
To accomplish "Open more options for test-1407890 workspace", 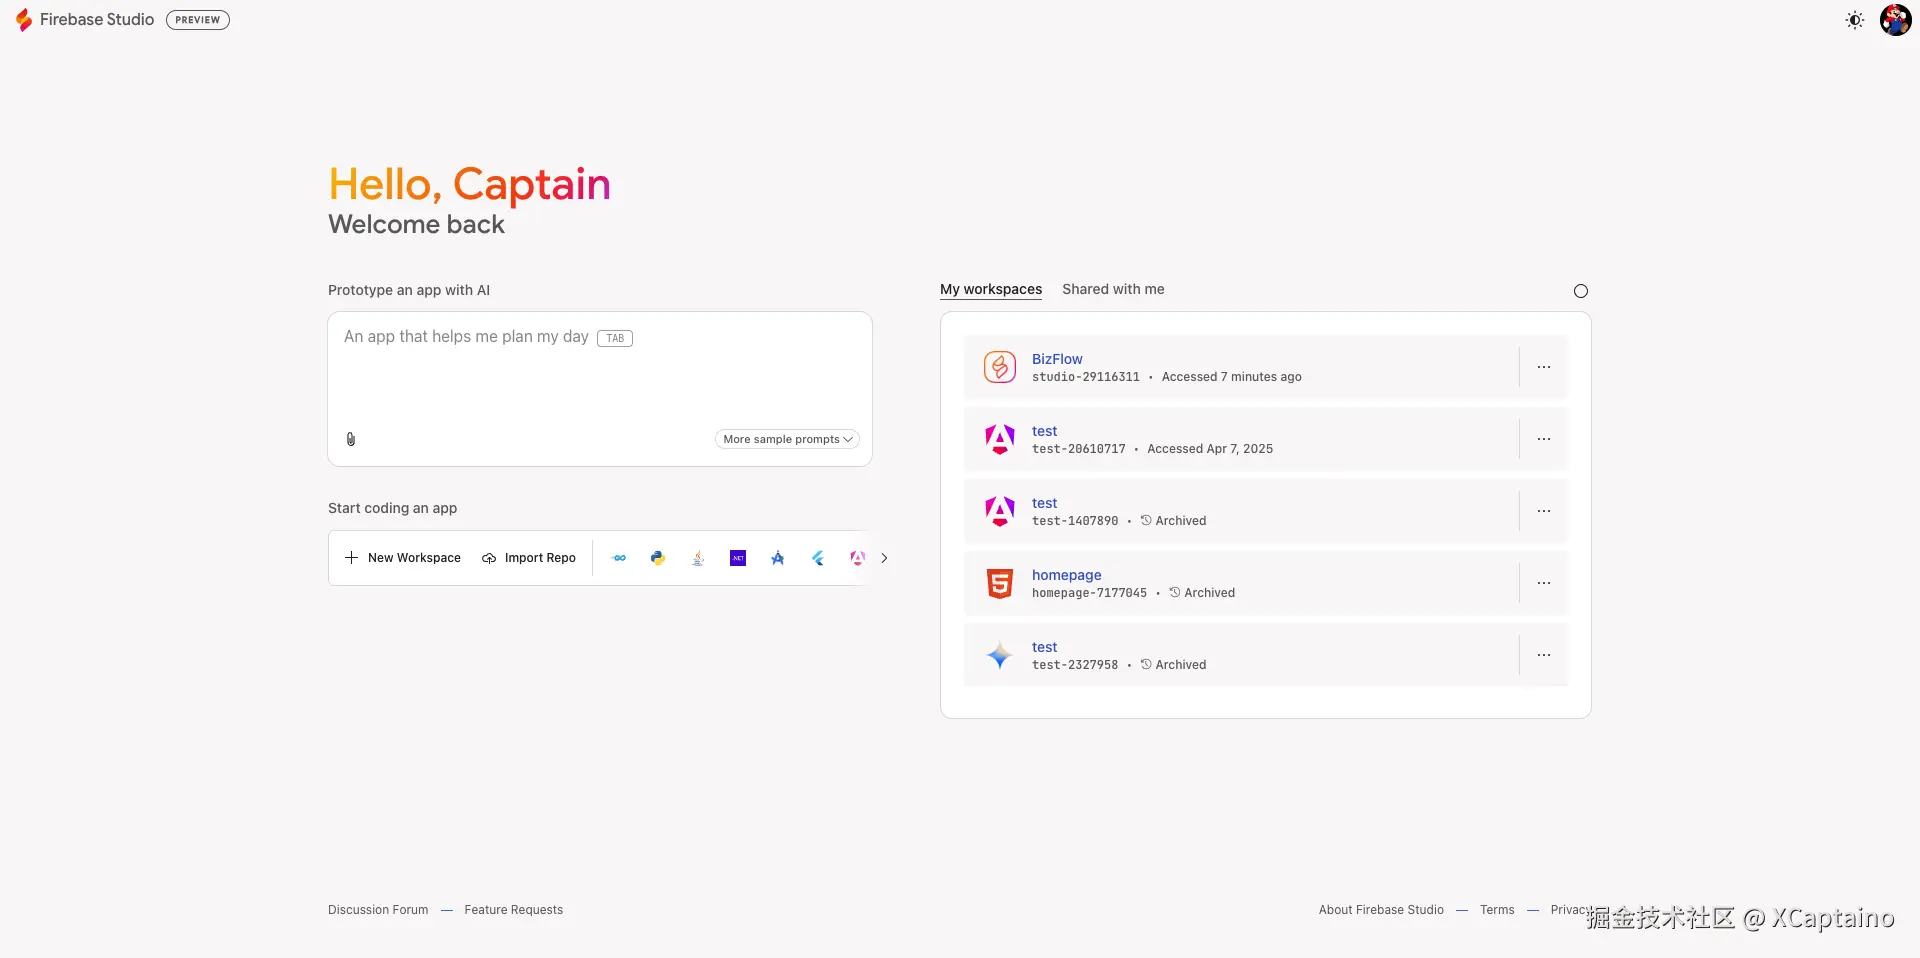I will tap(1544, 511).
